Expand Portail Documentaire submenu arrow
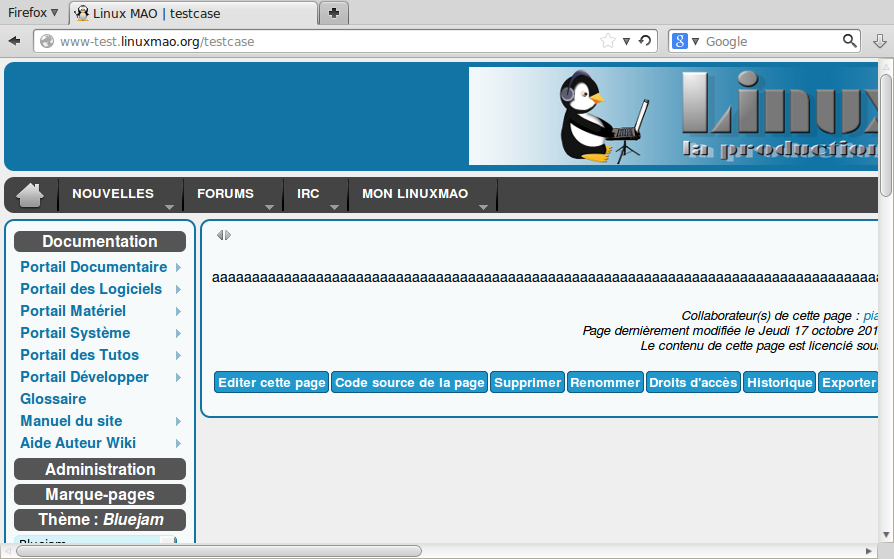Image resolution: width=894 pixels, height=559 pixels. 178,268
